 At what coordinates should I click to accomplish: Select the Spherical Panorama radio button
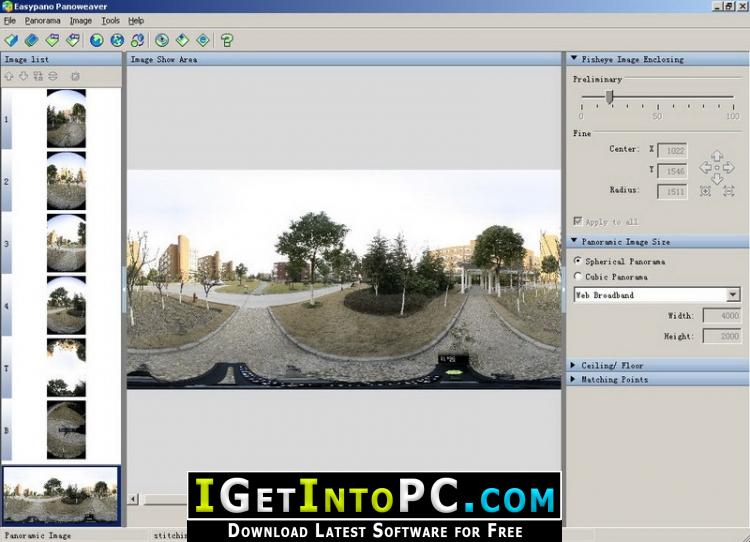[x=578, y=261]
